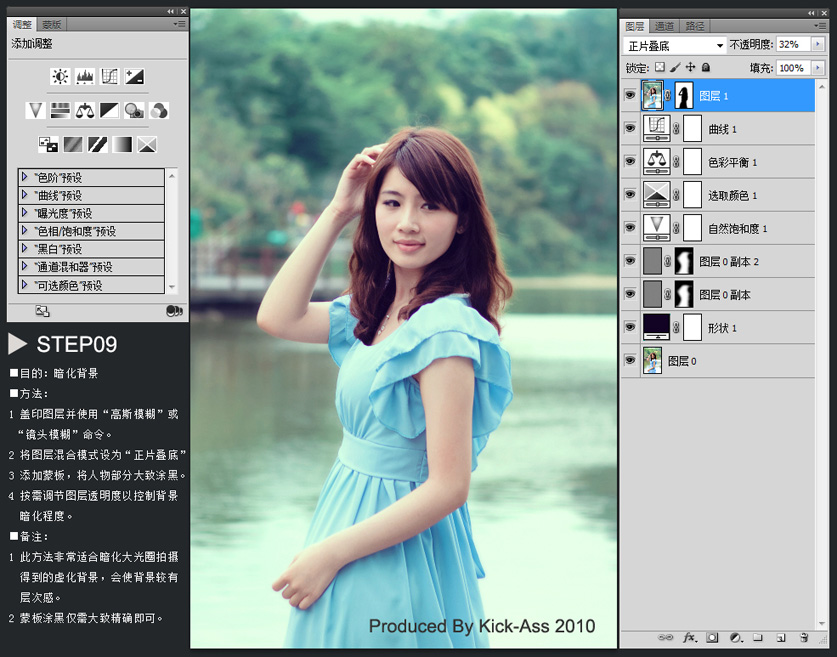Lock layer position

(x=690, y=67)
